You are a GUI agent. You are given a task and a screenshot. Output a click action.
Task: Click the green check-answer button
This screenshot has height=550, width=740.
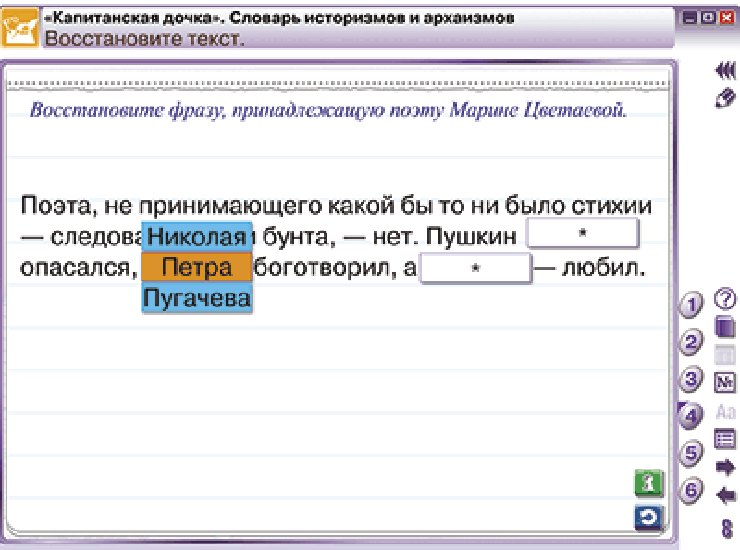[x=649, y=483]
